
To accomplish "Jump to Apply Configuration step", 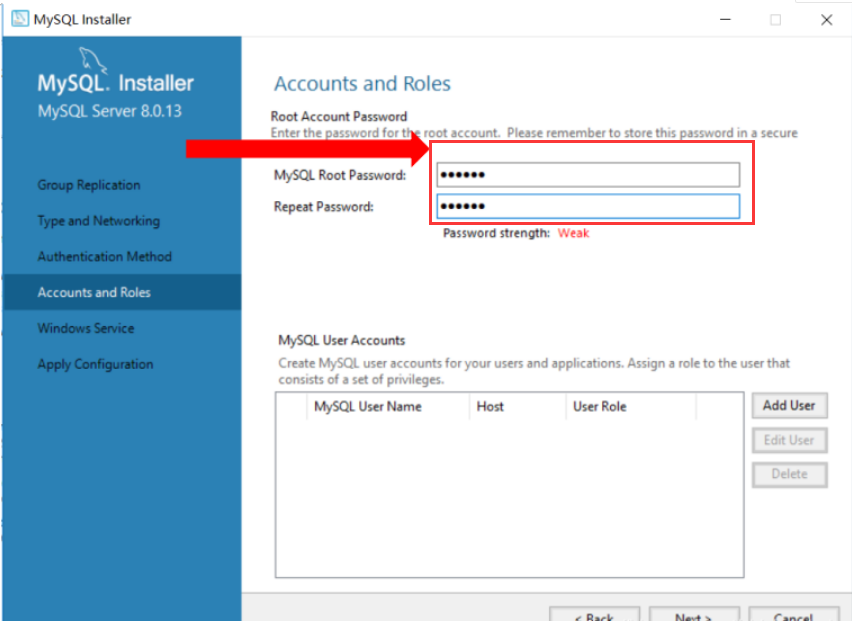I will coord(95,364).
